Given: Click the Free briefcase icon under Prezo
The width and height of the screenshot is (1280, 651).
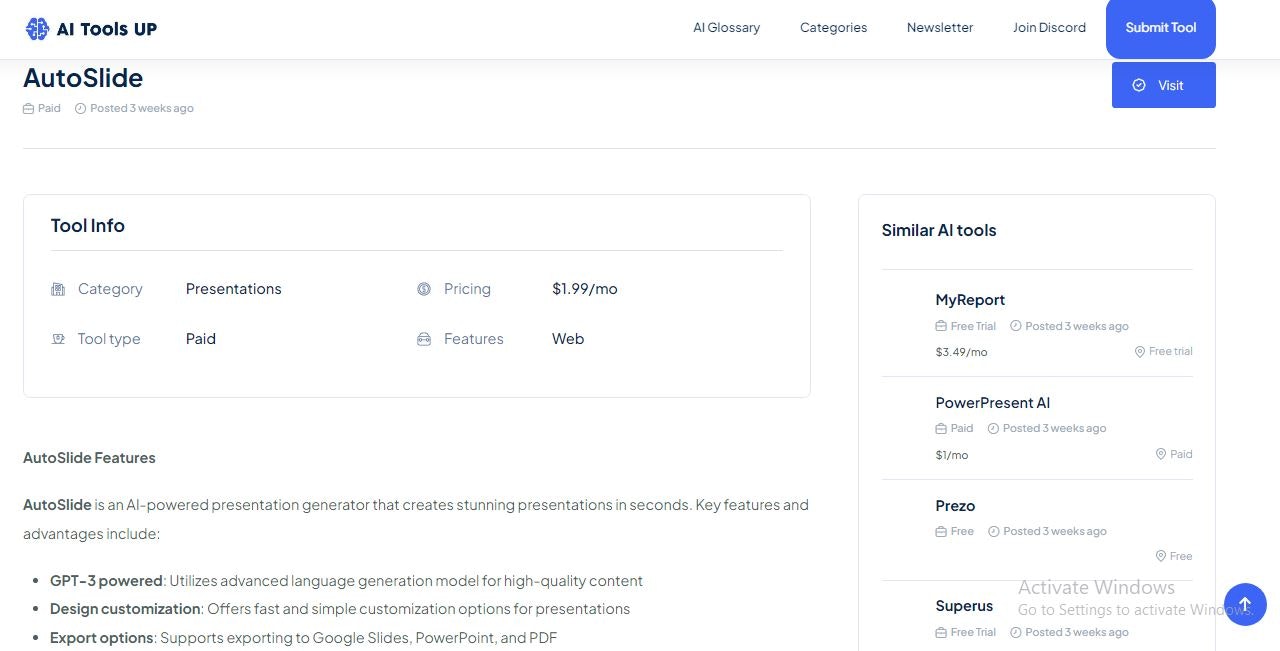Looking at the screenshot, I should [x=941, y=531].
